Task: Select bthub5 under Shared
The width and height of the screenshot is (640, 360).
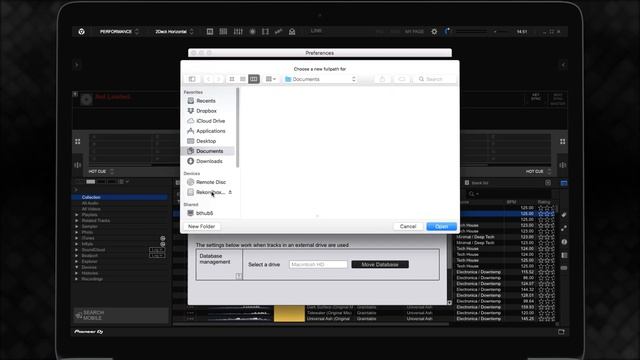Action: tap(209, 213)
